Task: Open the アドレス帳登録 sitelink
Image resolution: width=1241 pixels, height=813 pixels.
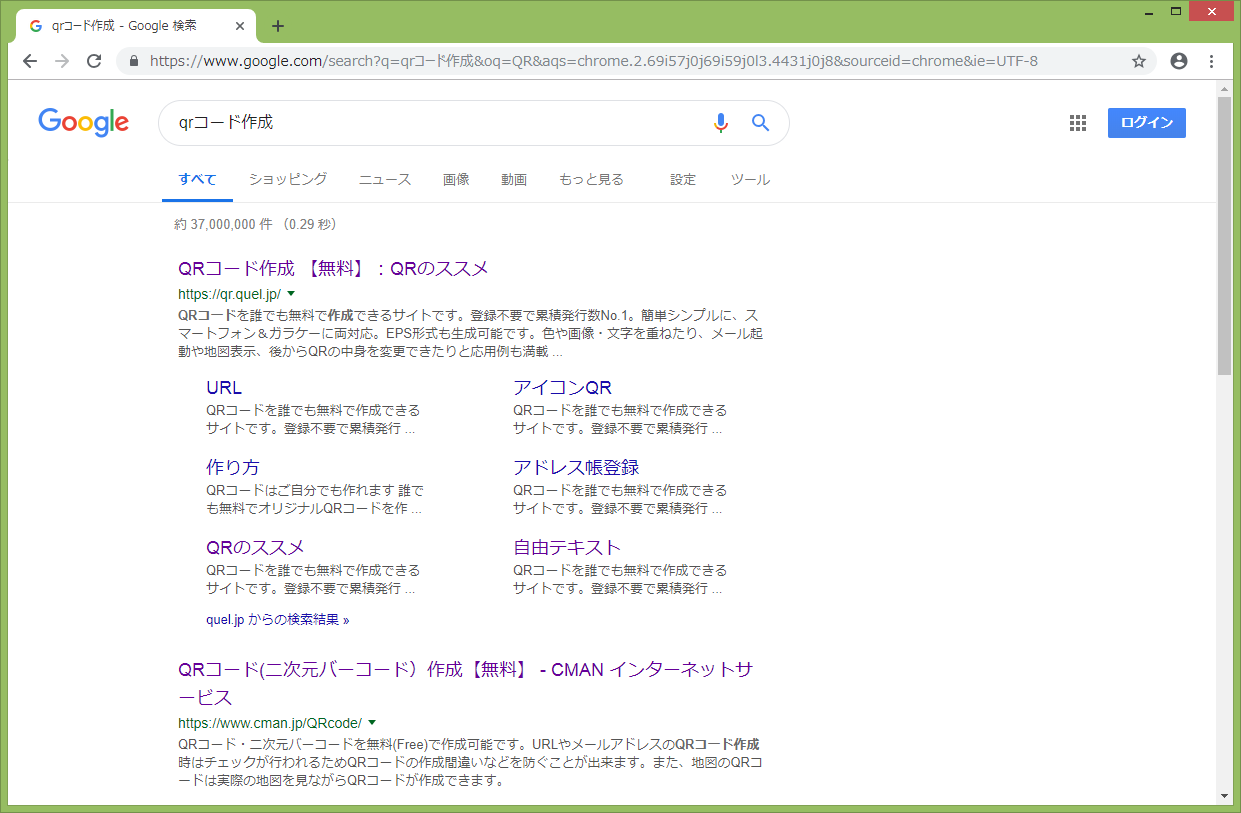Action: [x=576, y=468]
